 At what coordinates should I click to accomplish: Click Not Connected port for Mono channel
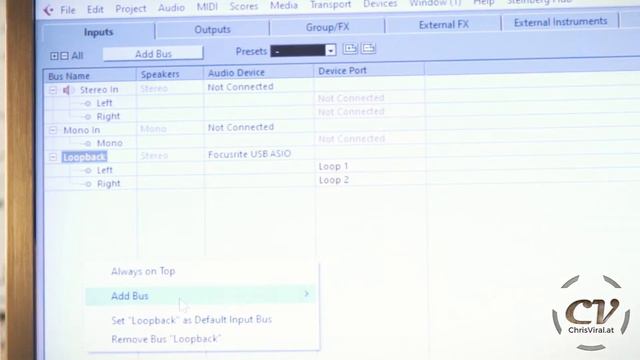coord(351,139)
